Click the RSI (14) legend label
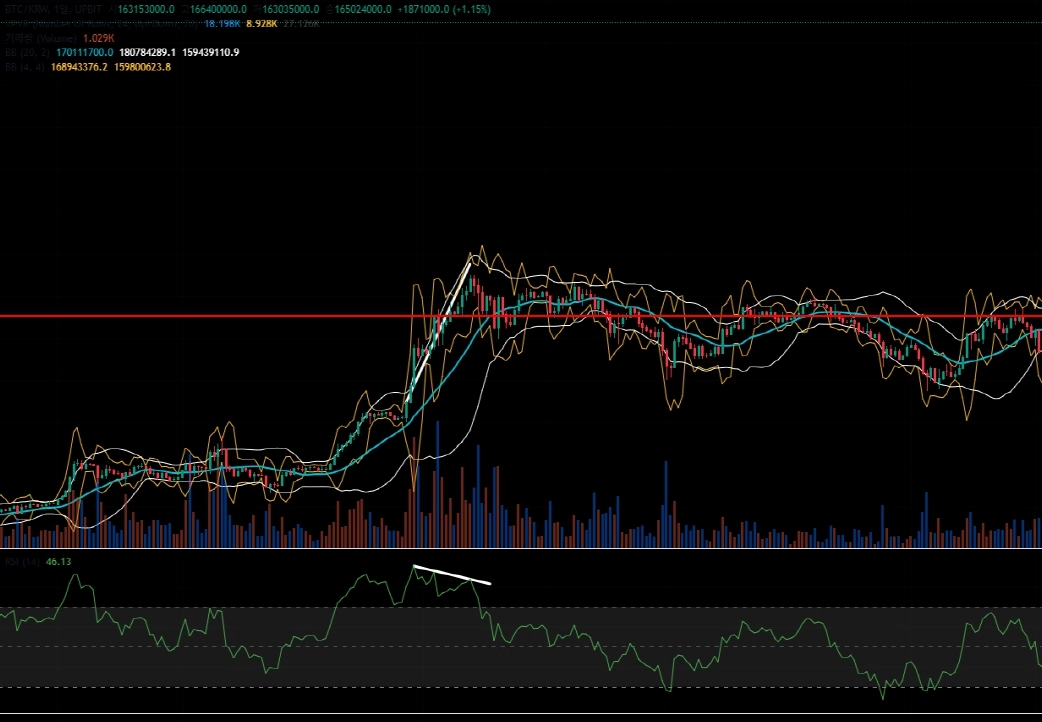 tap(23, 562)
